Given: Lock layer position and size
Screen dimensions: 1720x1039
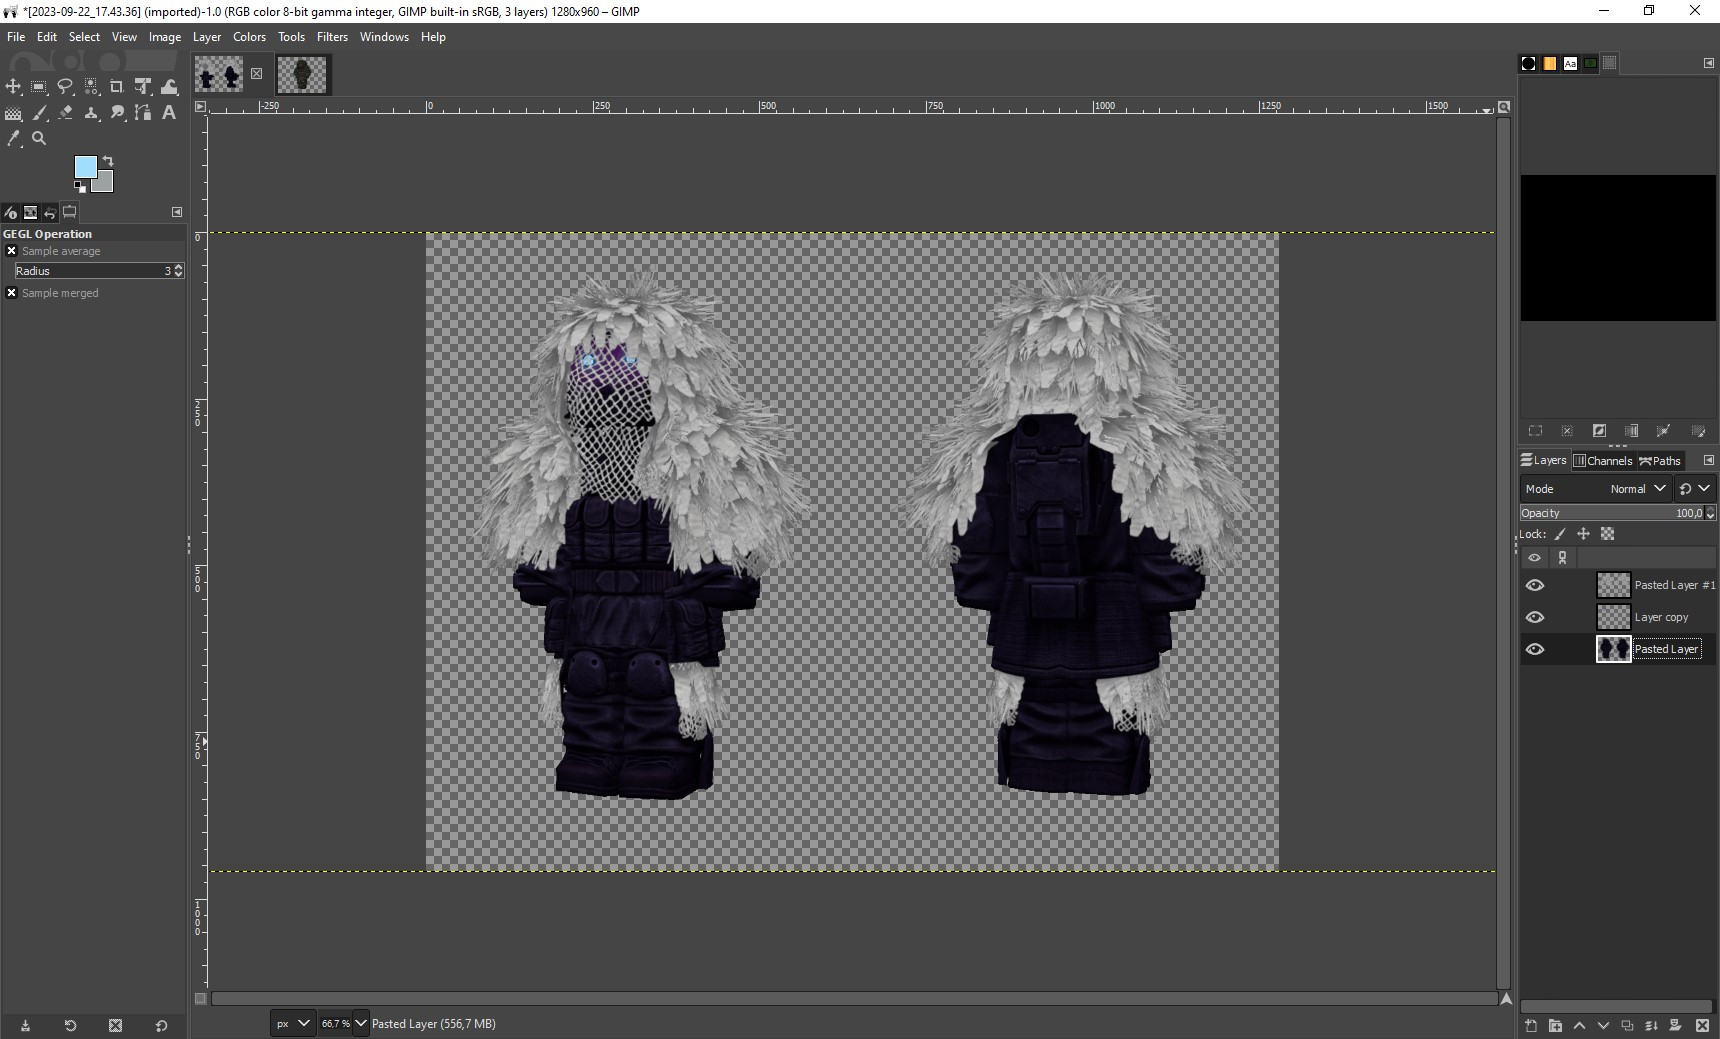Looking at the screenshot, I should coord(1583,534).
